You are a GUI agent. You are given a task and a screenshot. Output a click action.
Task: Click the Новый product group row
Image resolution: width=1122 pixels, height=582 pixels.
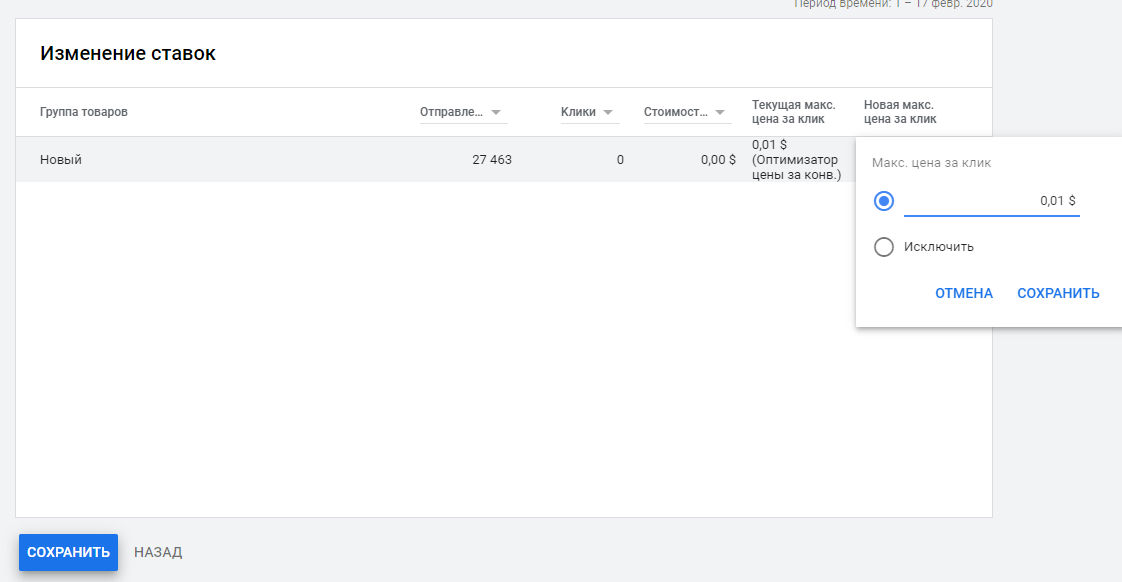[x=435, y=160]
